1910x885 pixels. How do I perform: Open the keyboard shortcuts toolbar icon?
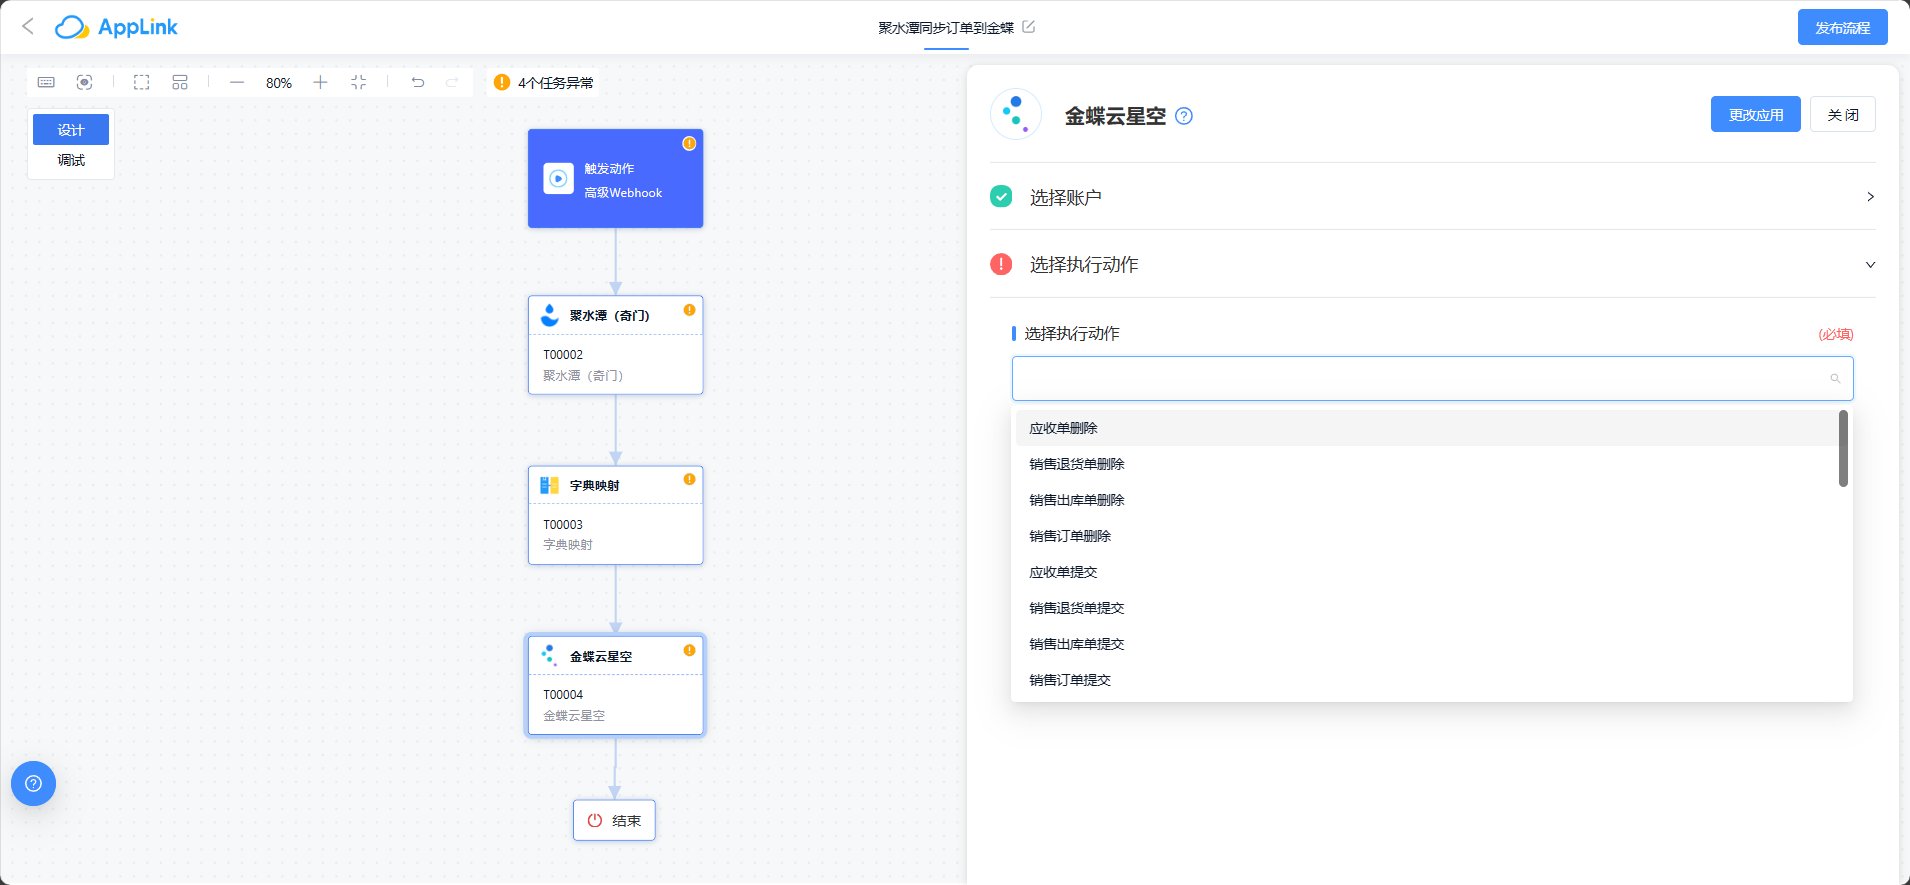click(x=46, y=82)
